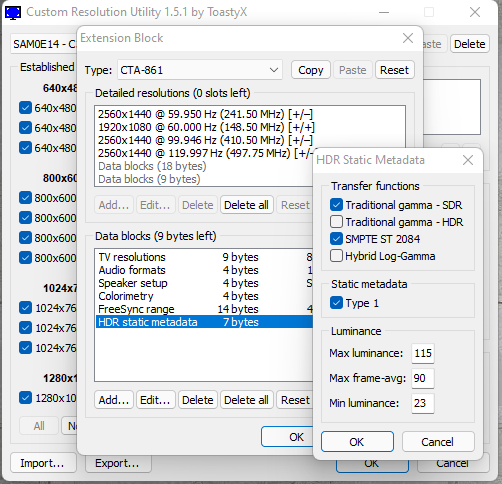
Task: Cancel the HDR Static Metadata dialog
Action: [x=438, y=442]
